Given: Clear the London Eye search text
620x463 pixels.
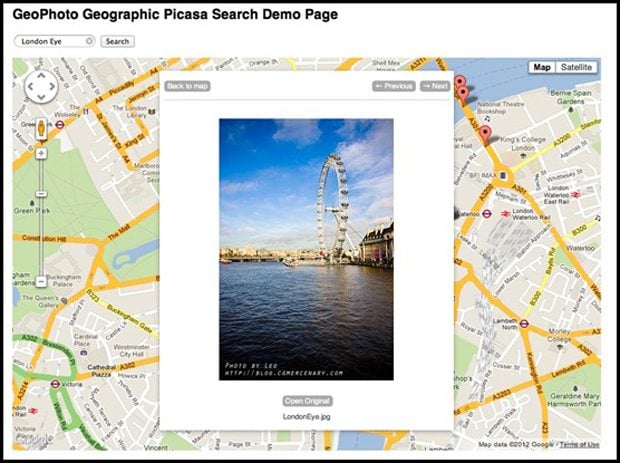Looking at the screenshot, I should pyautogui.click(x=89, y=41).
